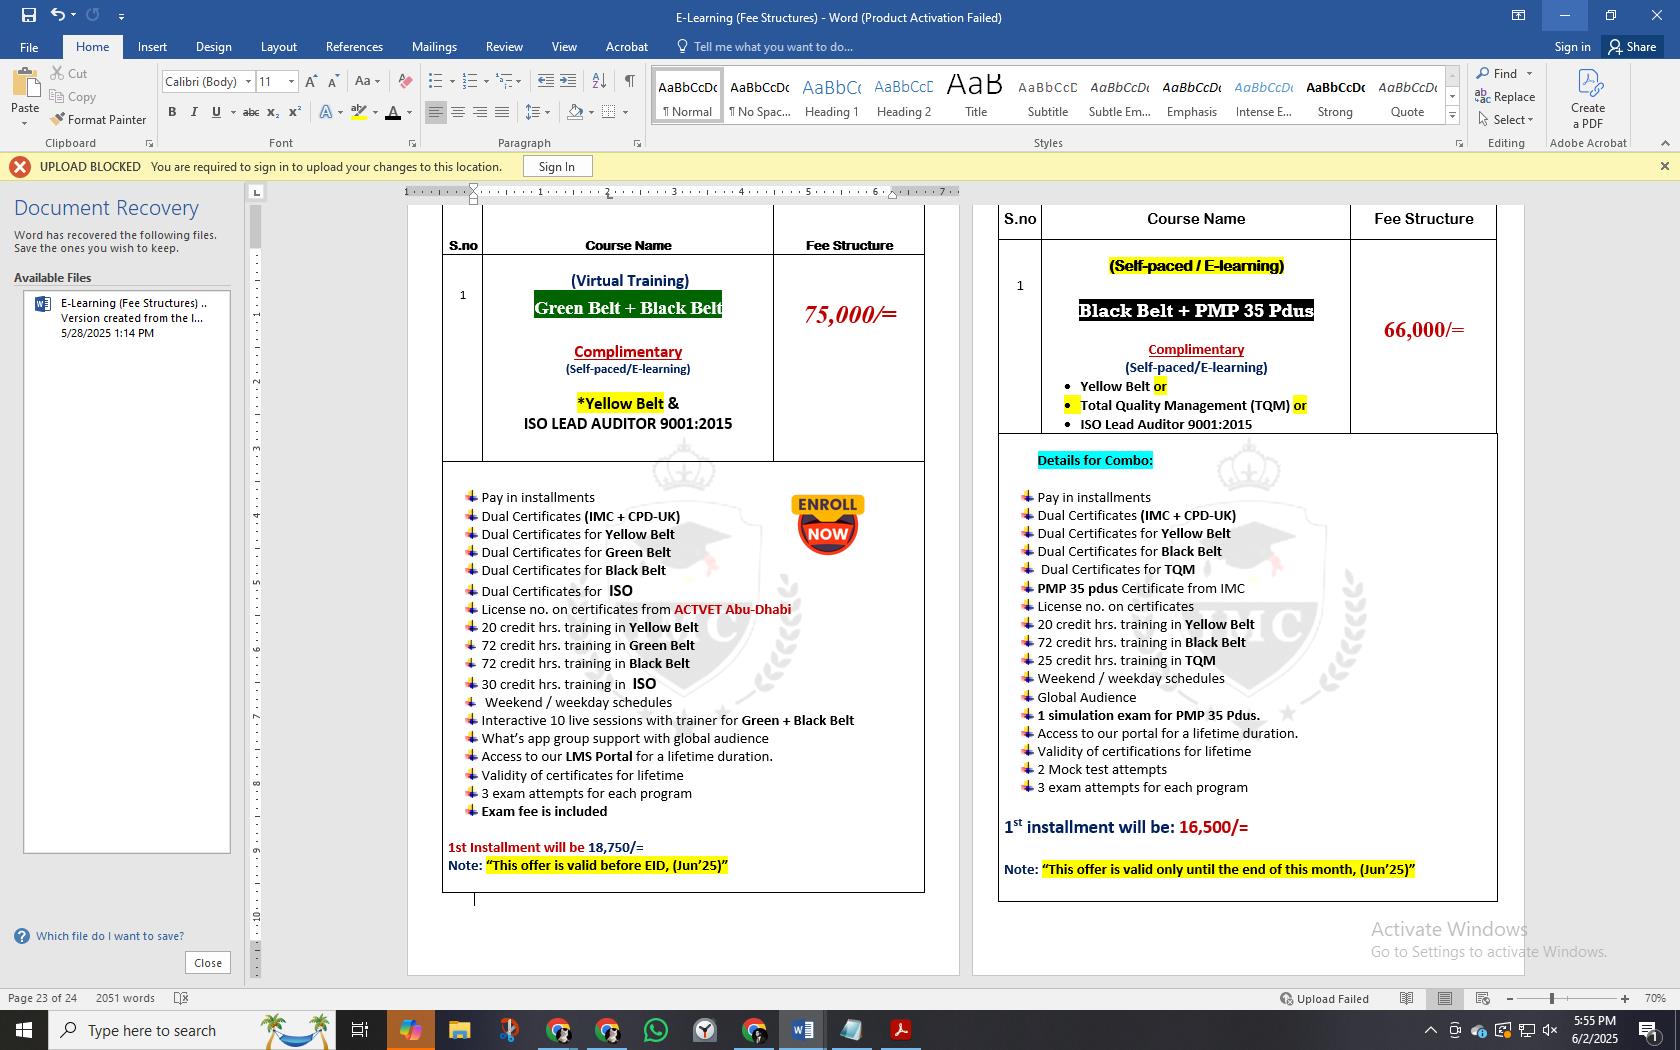Screen dimensions: 1680x1050
Task: Open the font size dropdown
Action: (291, 81)
